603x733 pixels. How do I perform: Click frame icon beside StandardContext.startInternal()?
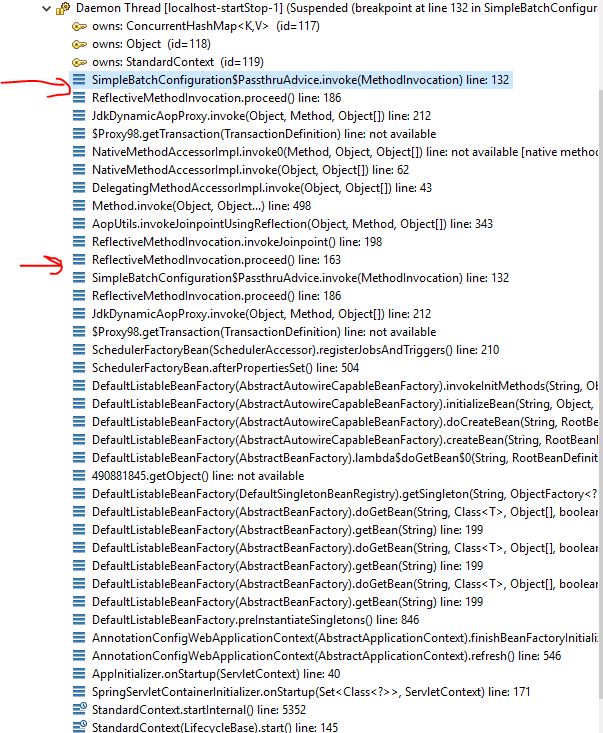coord(79,709)
